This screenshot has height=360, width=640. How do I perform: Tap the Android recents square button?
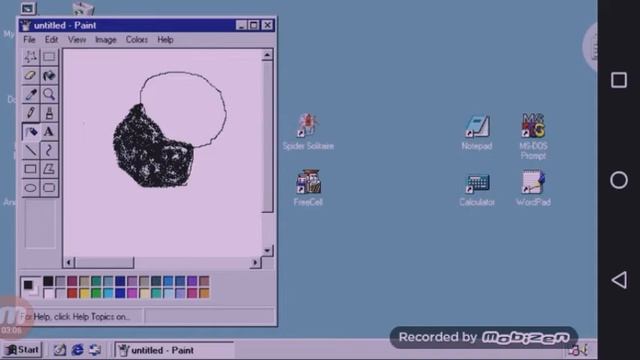(619, 80)
